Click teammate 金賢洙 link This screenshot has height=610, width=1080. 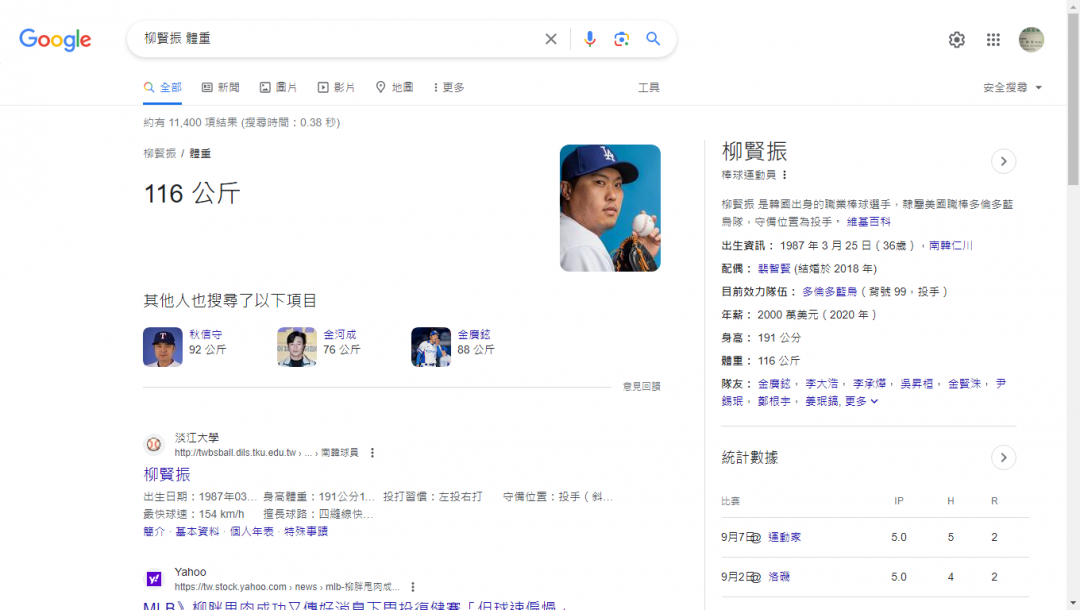(964, 383)
